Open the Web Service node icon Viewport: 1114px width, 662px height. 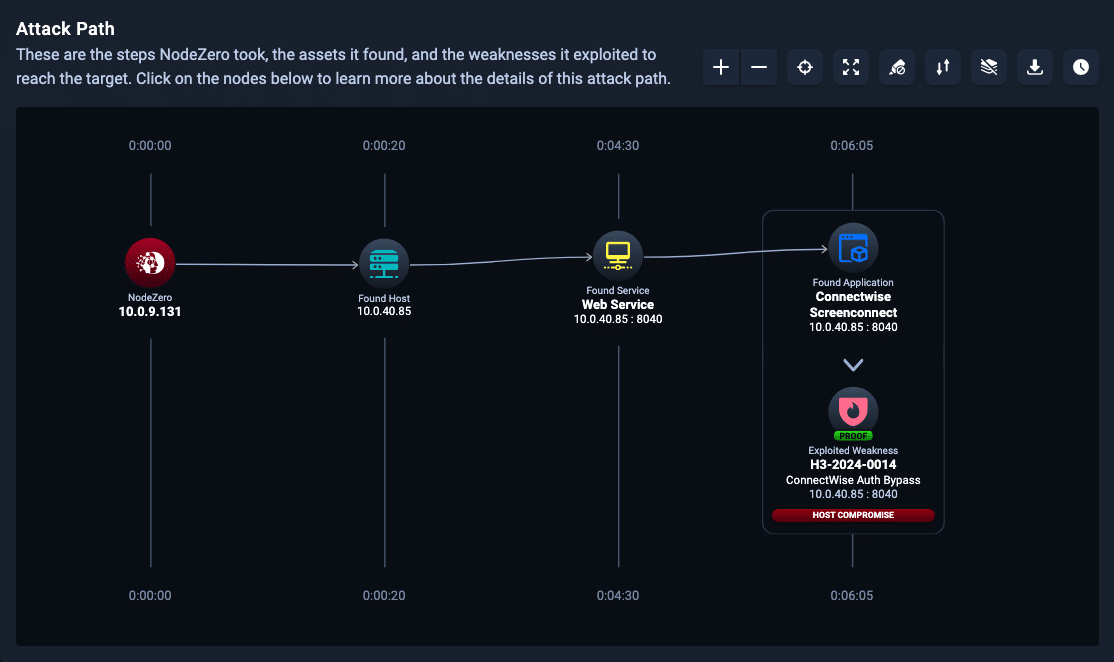click(x=617, y=254)
